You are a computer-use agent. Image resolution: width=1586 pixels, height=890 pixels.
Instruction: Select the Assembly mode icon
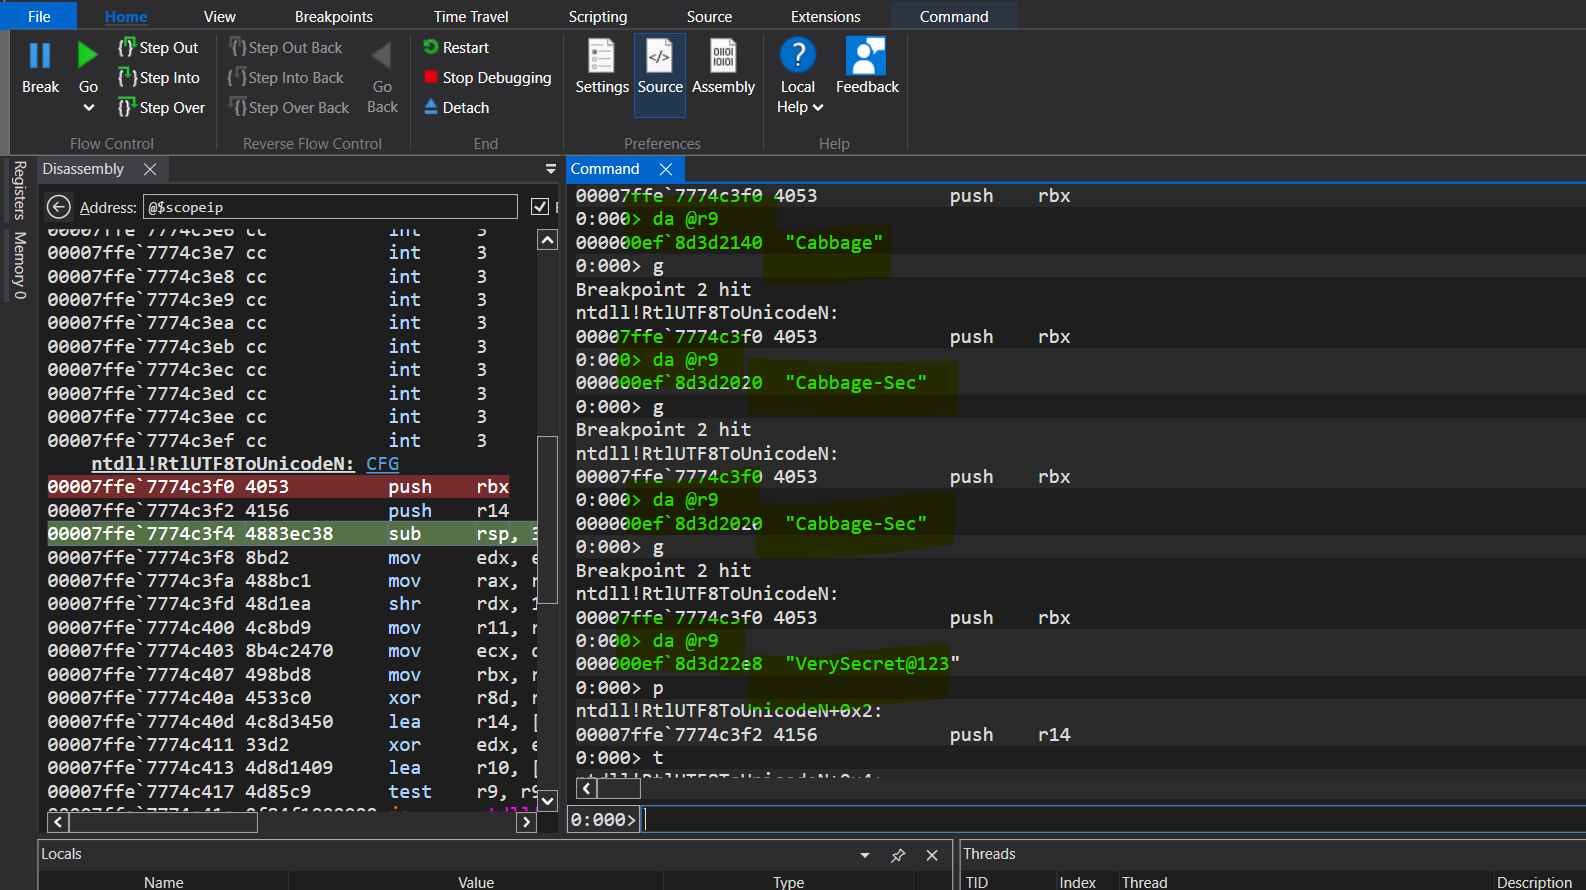tap(723, 56)
